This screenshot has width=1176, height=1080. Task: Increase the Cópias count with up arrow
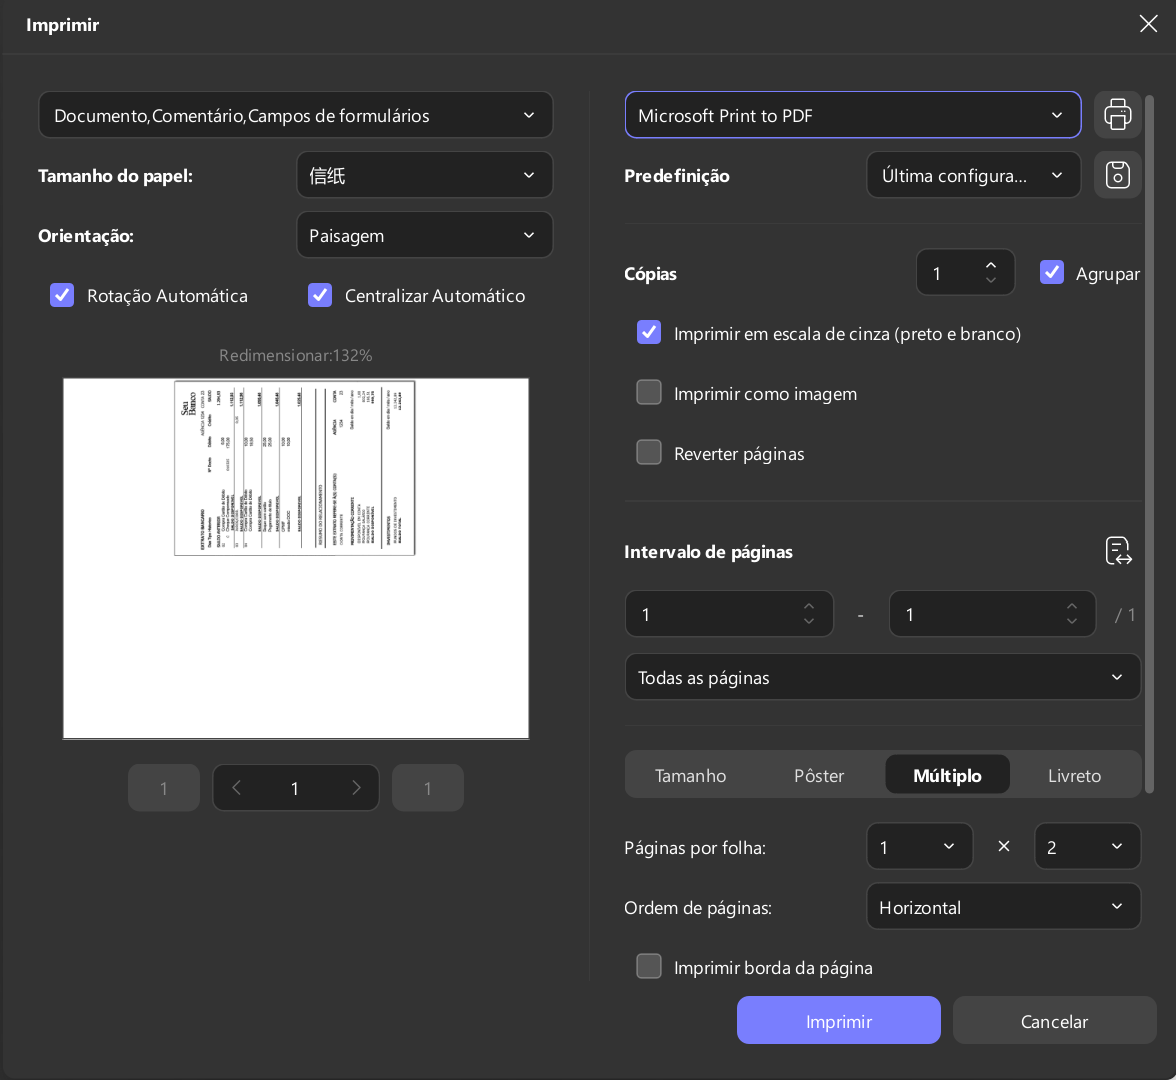coord(991,266)
